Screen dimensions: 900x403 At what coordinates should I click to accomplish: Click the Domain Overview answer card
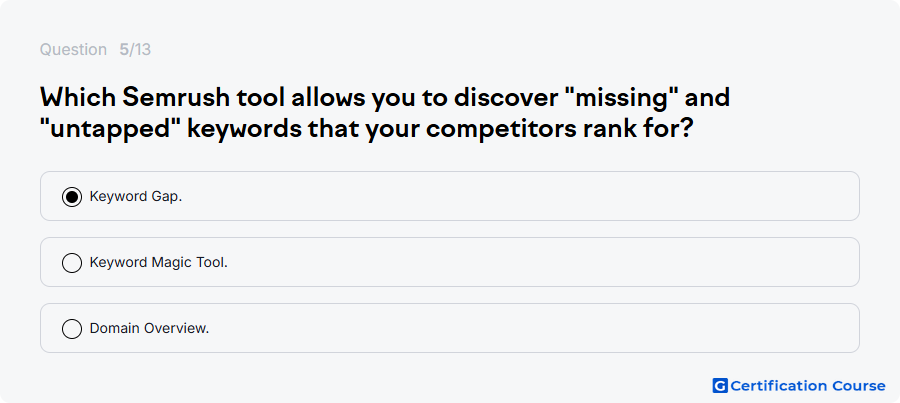tap(449, 328)
